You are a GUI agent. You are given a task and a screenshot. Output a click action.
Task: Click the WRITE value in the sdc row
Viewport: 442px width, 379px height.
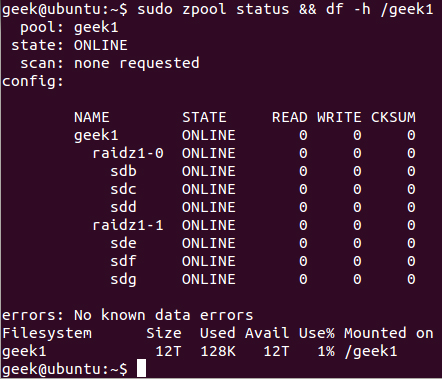357,189
